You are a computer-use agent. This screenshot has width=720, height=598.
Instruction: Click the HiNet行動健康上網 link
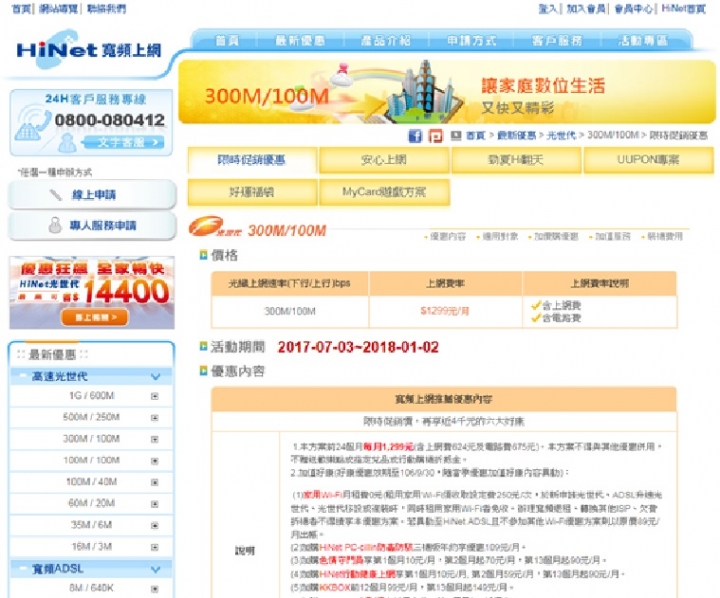[x=357, y=574]
